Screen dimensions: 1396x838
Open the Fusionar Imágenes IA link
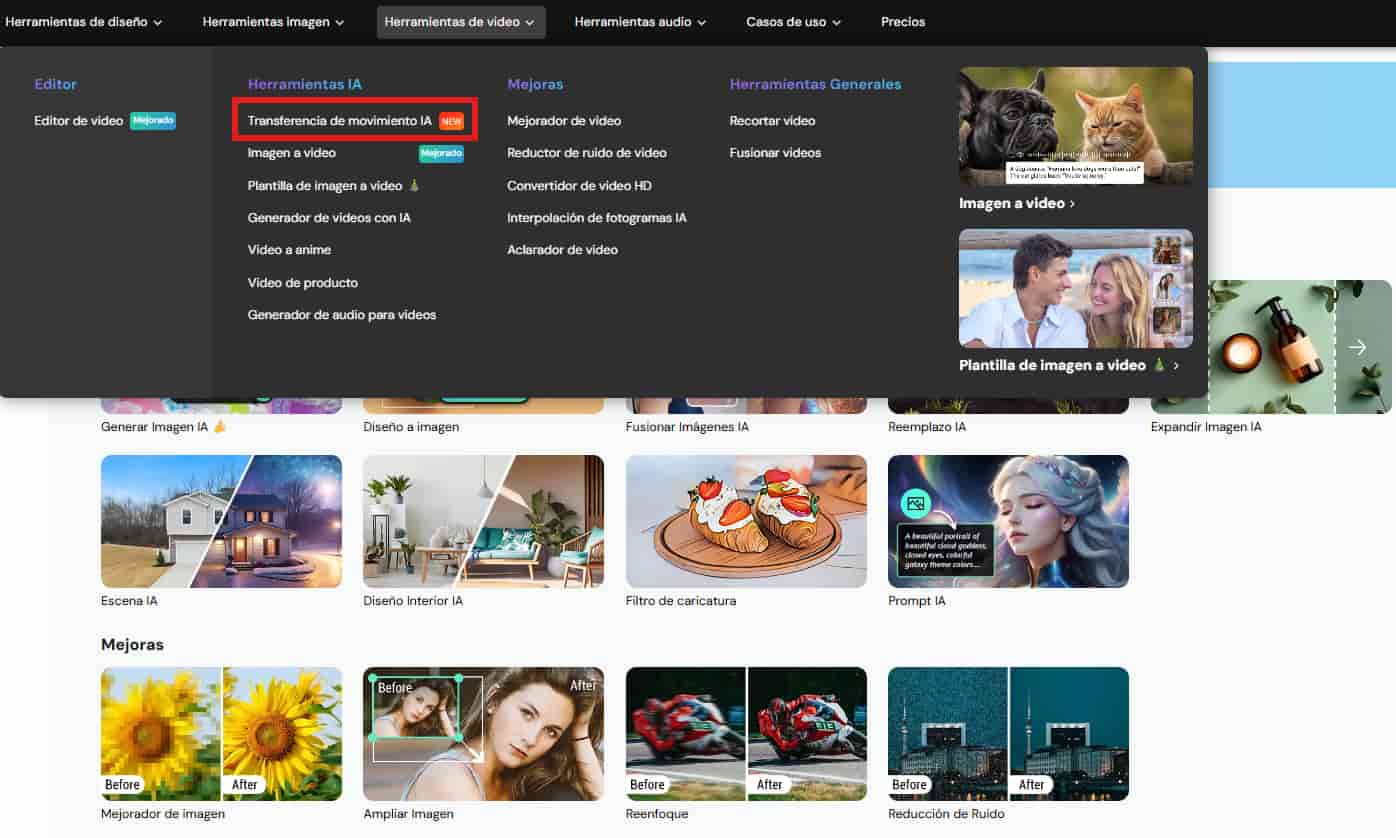coord(687,427)
